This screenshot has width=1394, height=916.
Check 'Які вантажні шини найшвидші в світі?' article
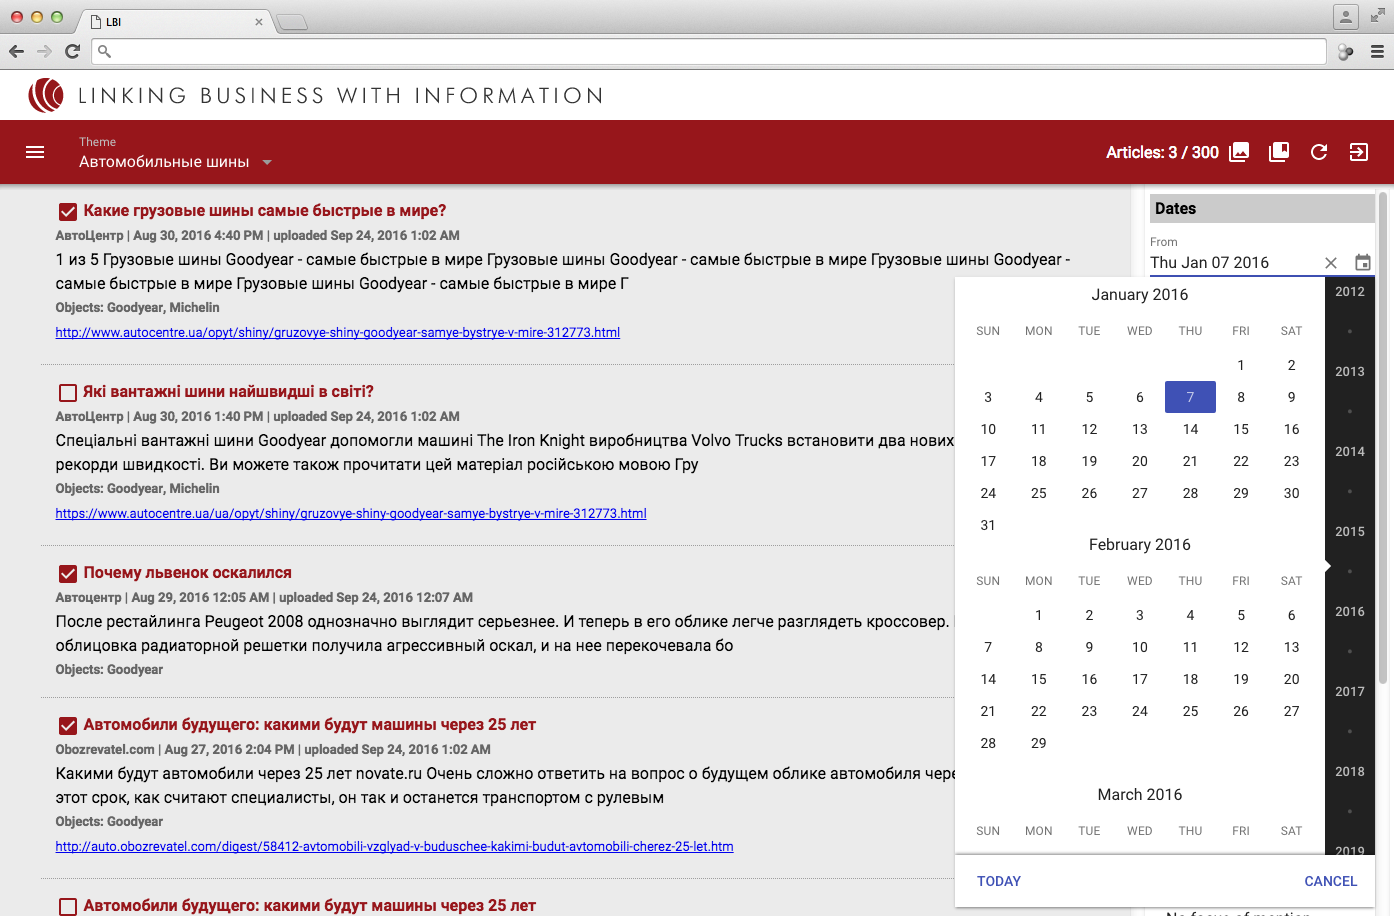68,392
